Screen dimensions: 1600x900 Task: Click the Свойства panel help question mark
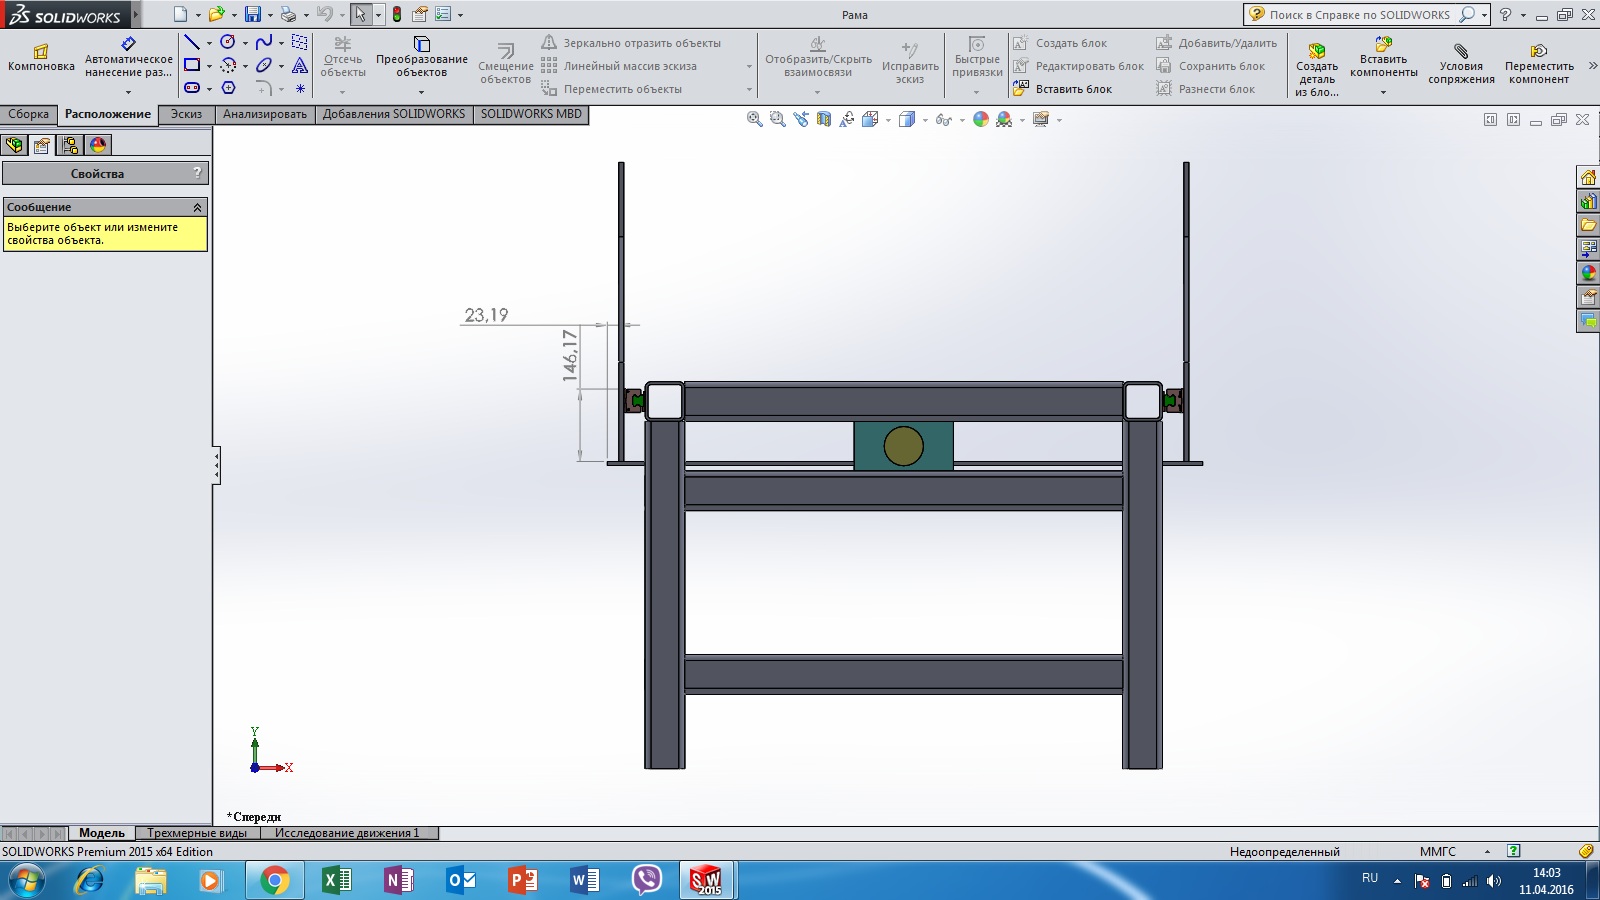(x=197, y=173)
